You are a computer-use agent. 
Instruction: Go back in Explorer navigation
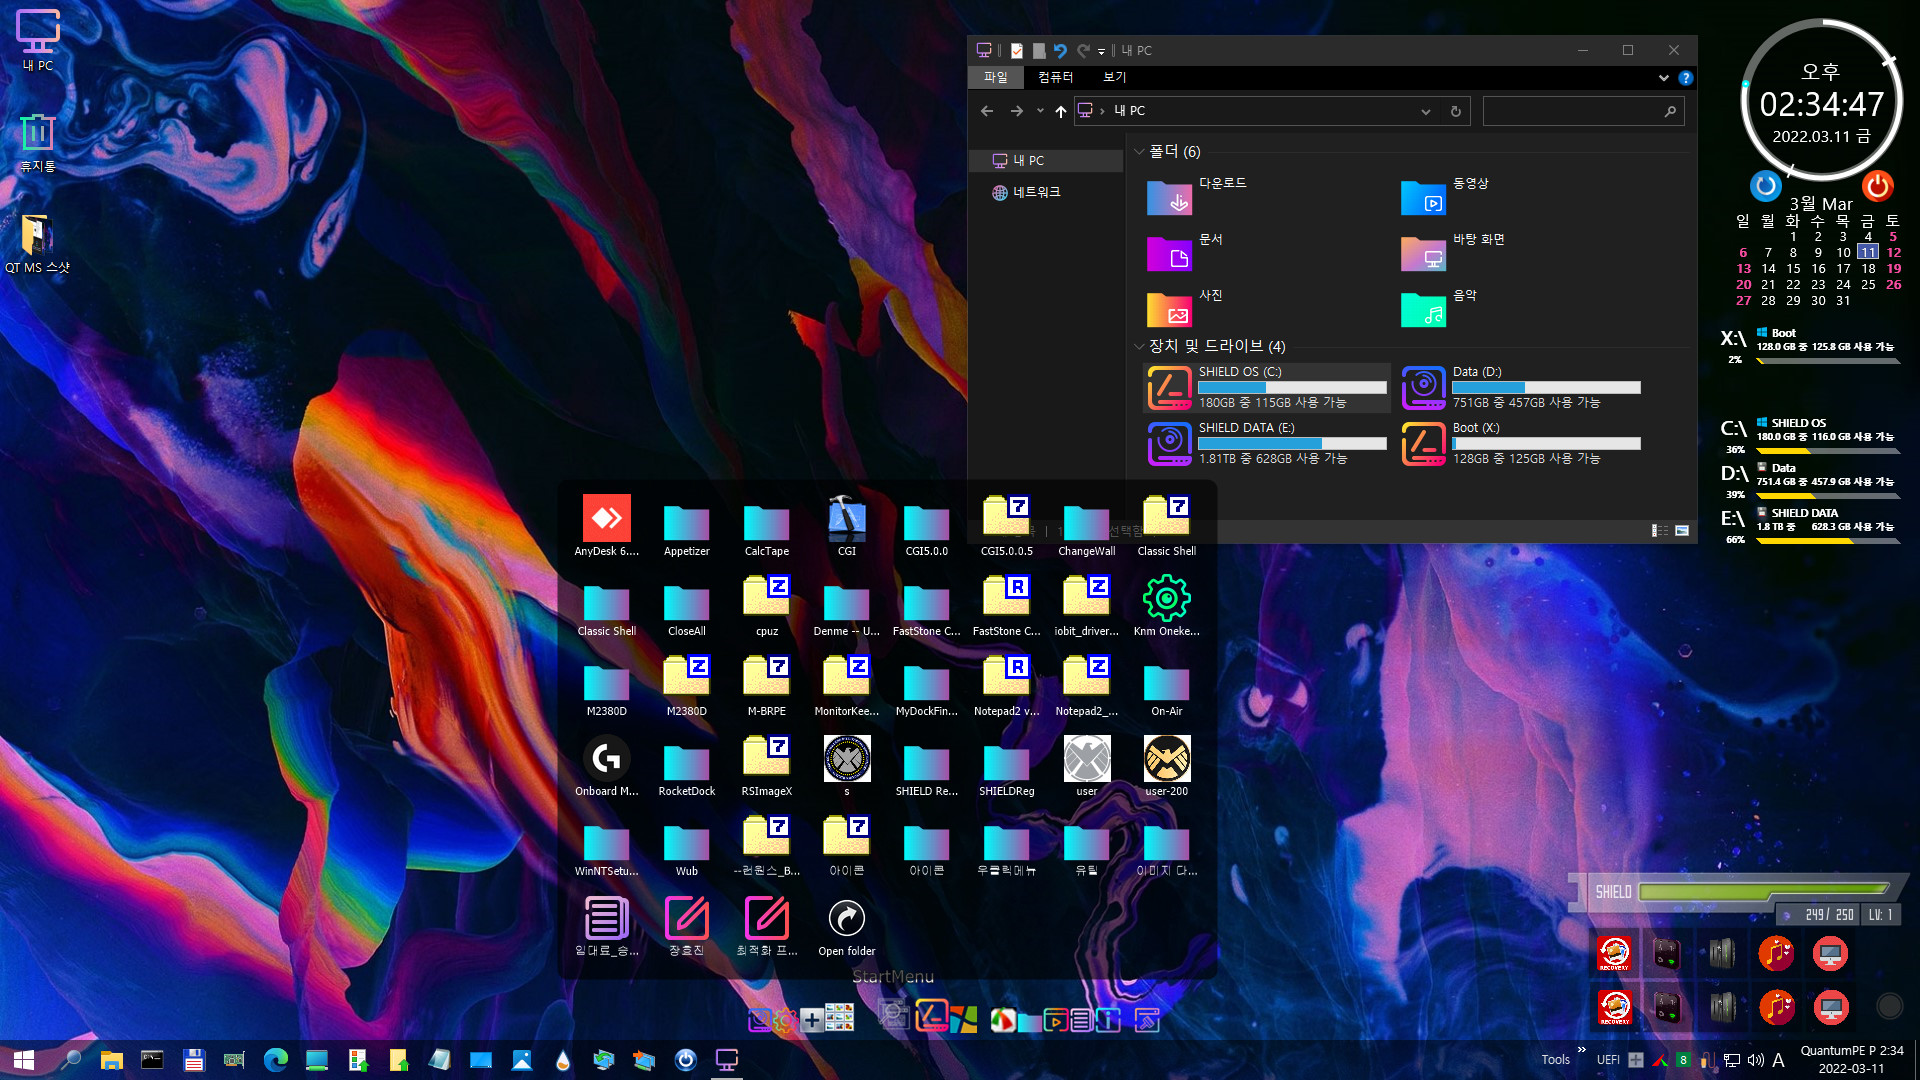(x=987, y=111)
